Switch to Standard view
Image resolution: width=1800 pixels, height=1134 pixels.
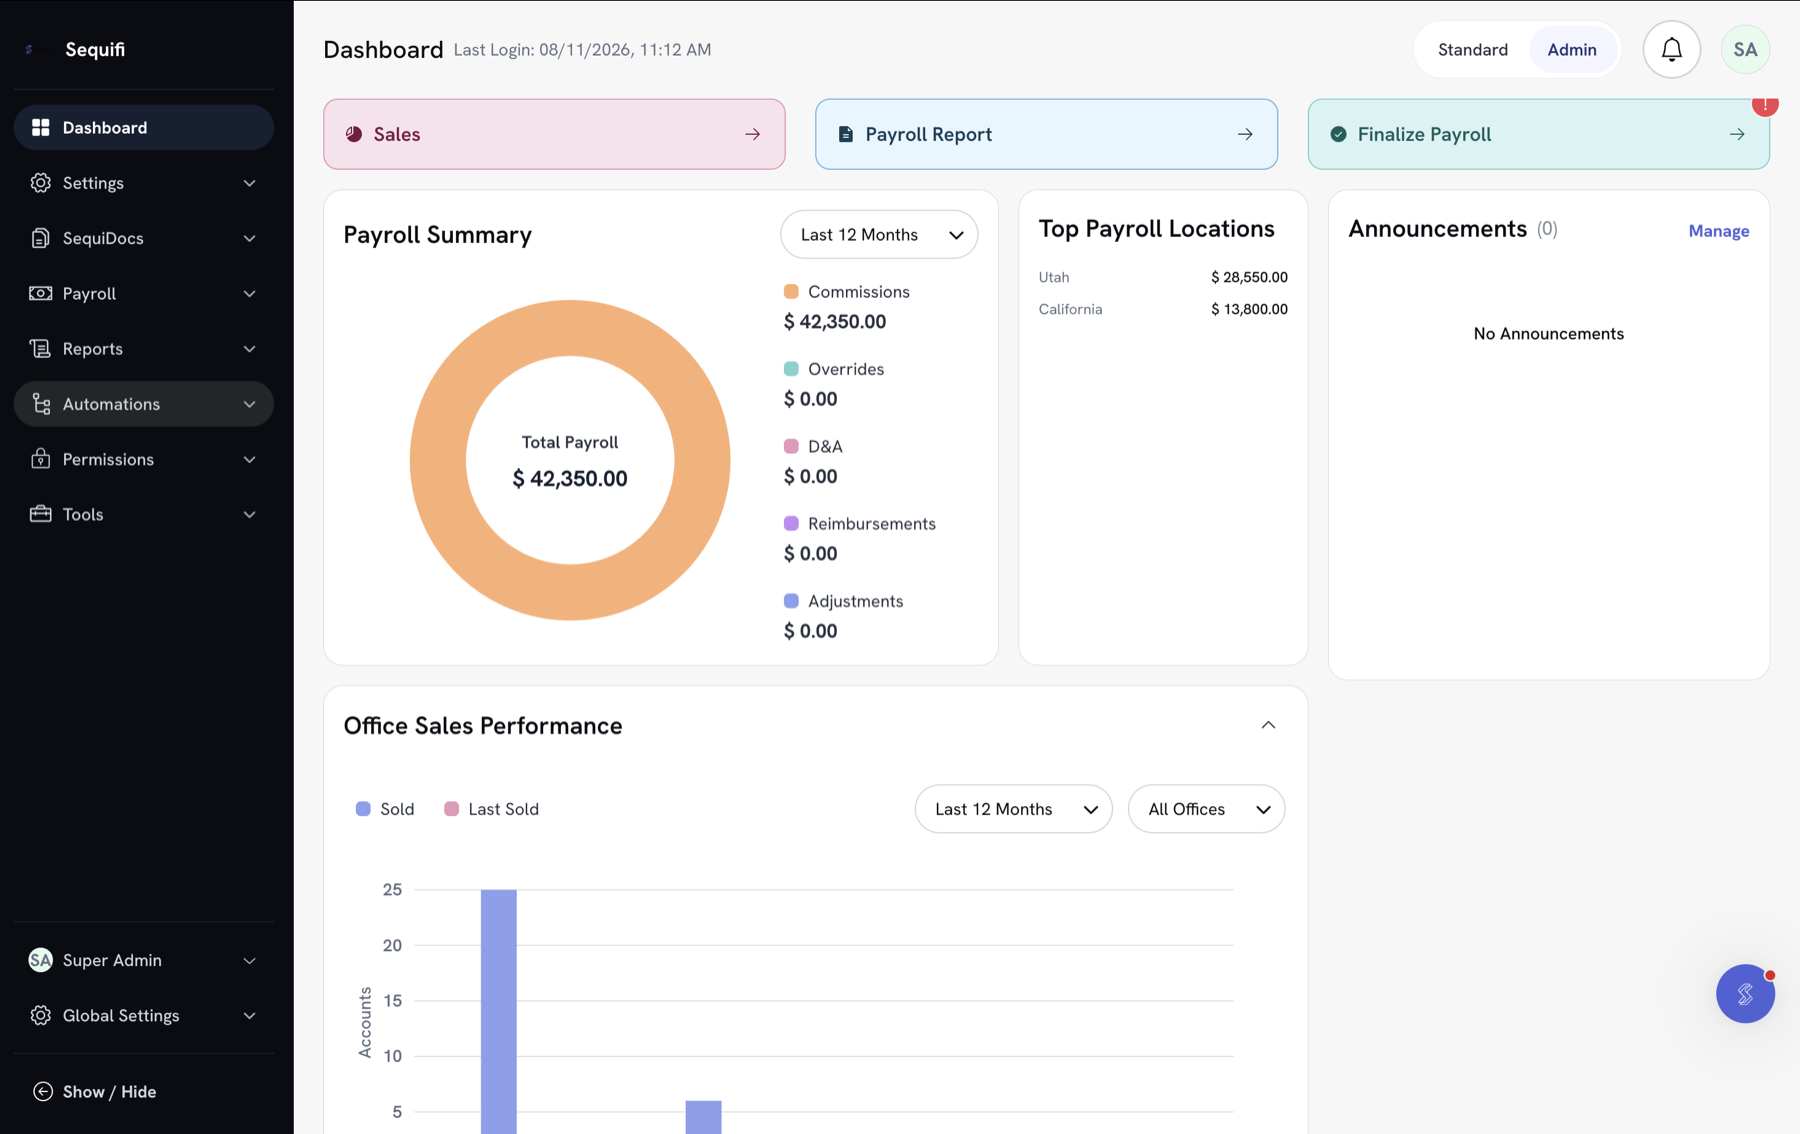[x=1472, y=49]
